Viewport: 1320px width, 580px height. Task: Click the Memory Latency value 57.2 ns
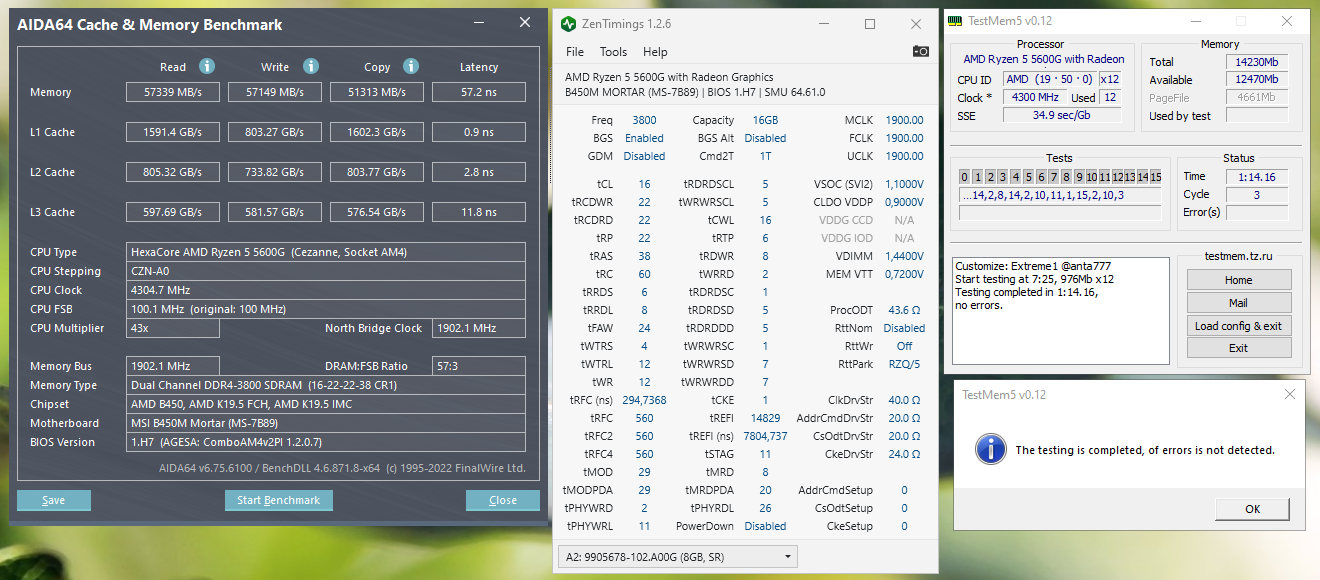click(479, 92)
